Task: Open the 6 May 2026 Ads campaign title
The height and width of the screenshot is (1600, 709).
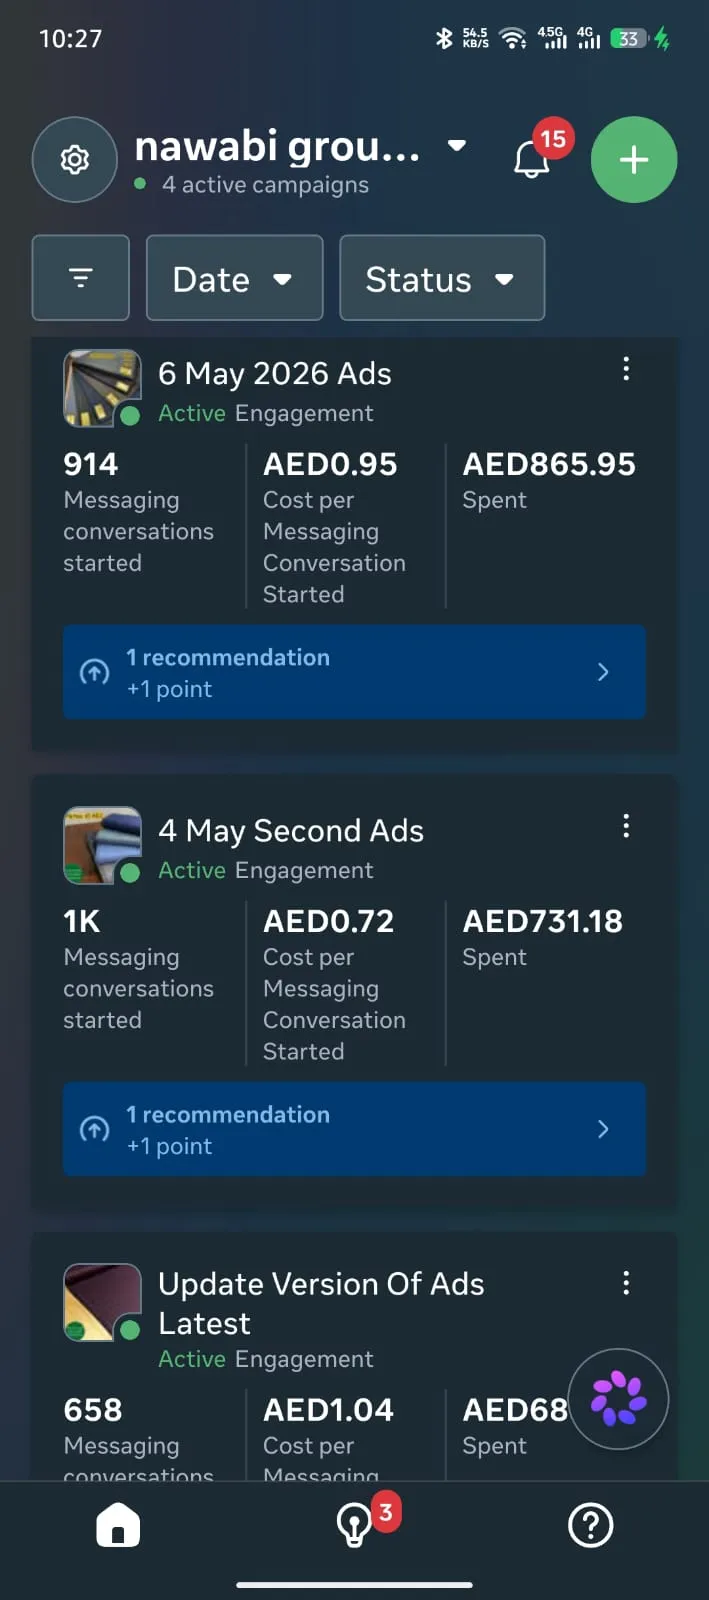Action: pos(275,373)
